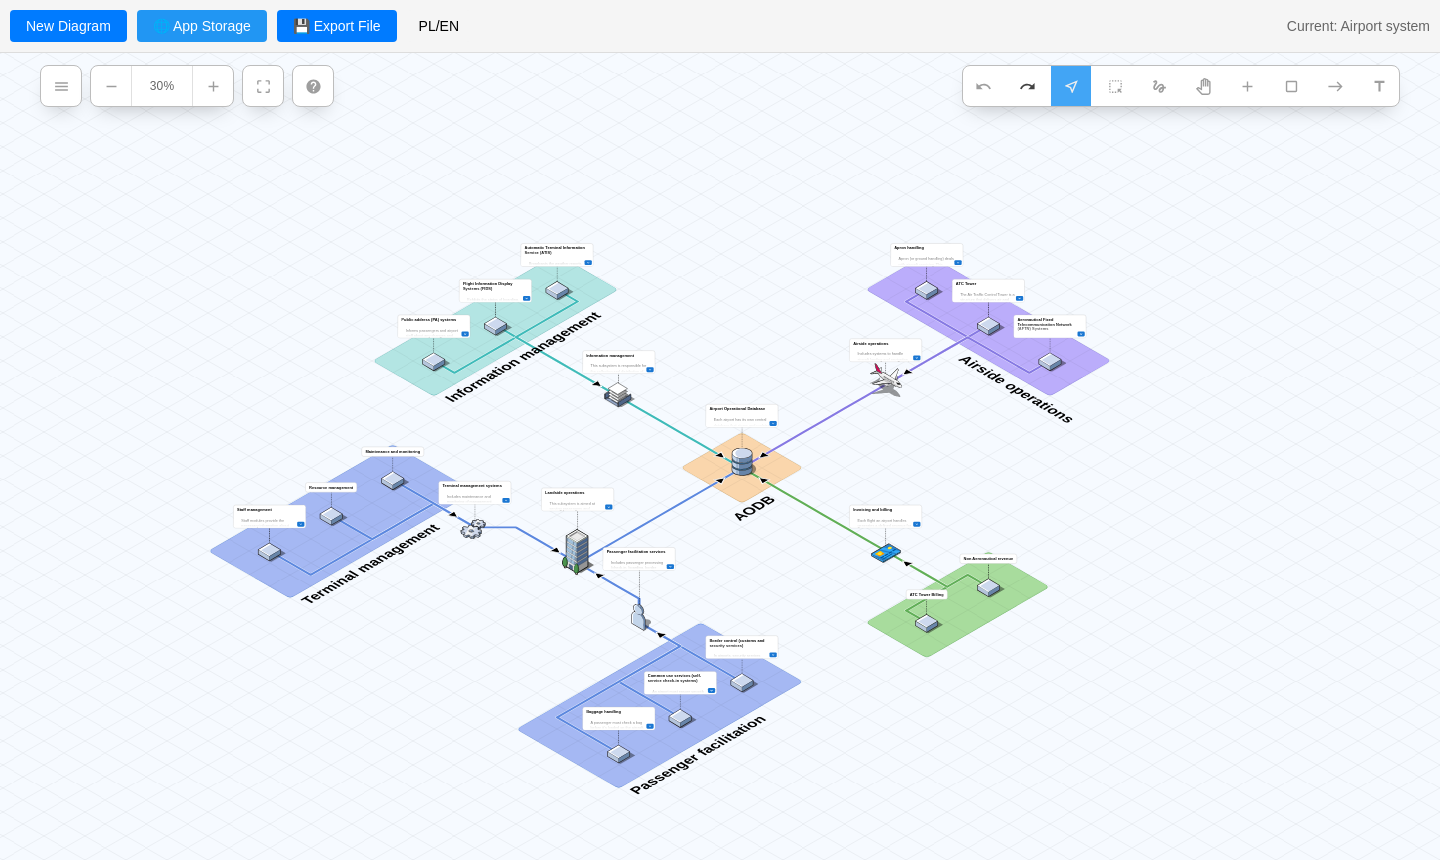The height and width of the screenshot is (860, 1440).
Task: Click the Redo arrow icon
Action: tap(1027, 87)
